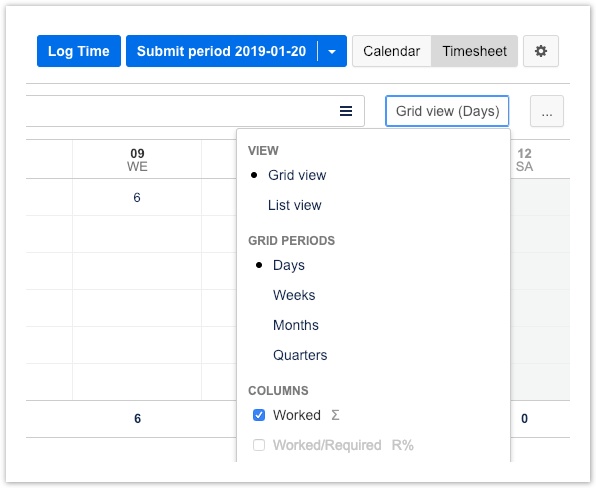Open the Grid view (Days) dropdown
Screen dimensions: 596x488
coord(447,111)
